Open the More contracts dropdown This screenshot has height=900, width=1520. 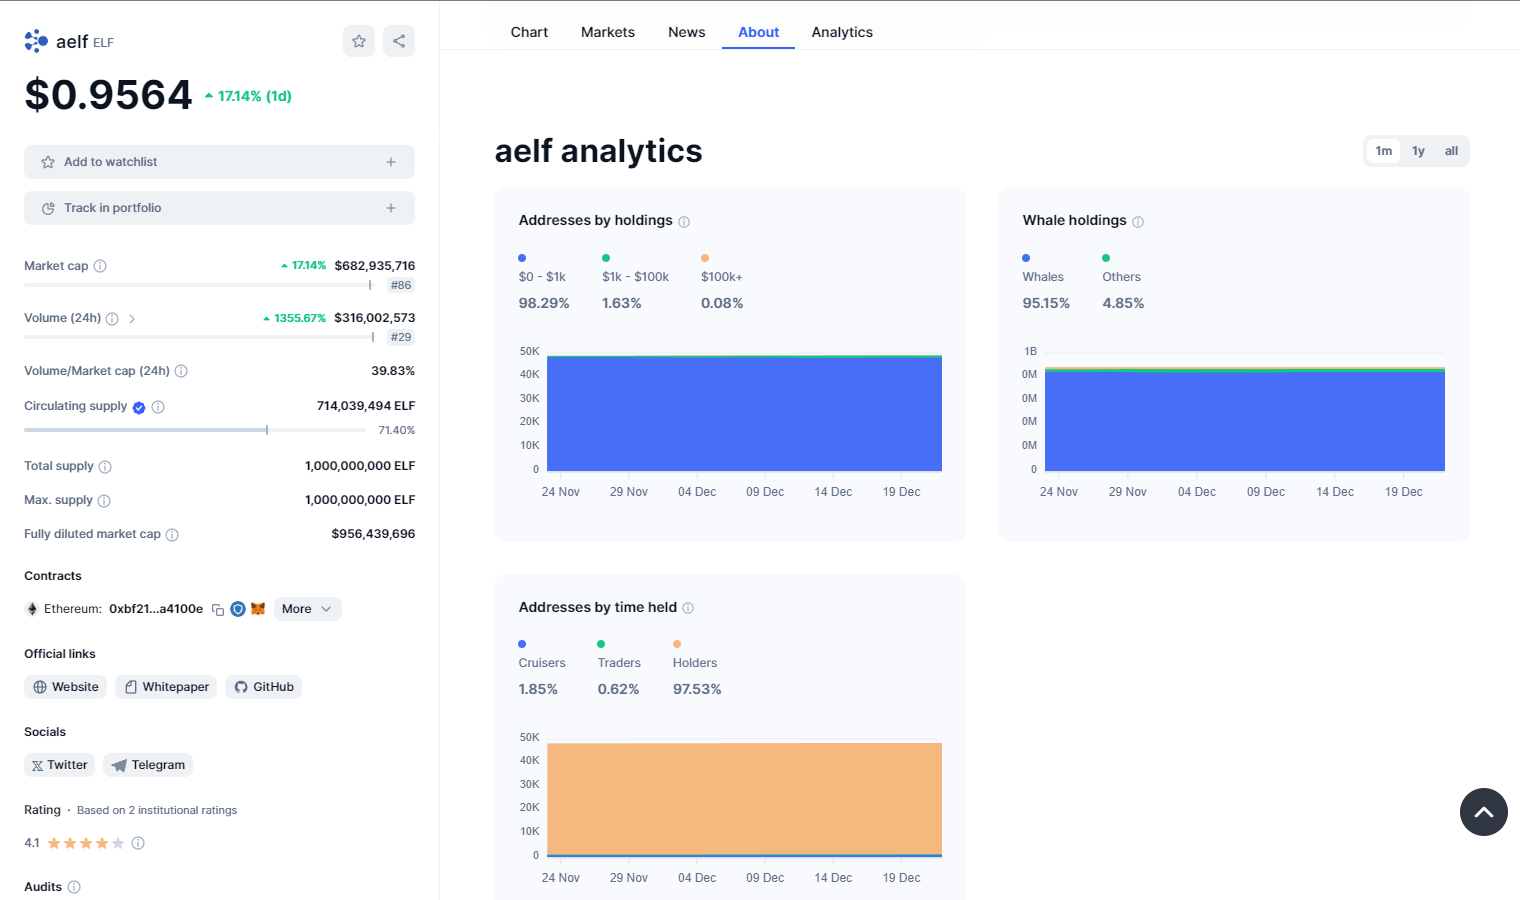[308, 609]
